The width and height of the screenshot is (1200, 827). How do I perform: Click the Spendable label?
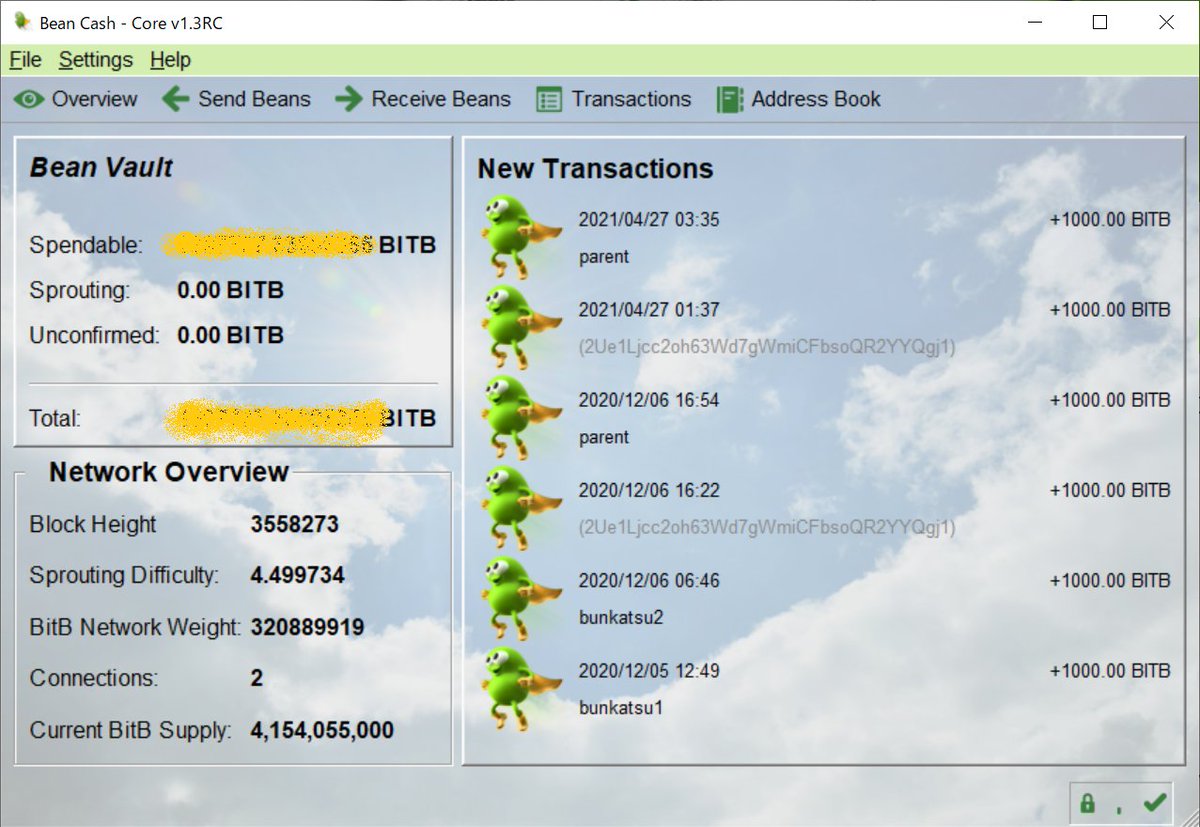87,245
